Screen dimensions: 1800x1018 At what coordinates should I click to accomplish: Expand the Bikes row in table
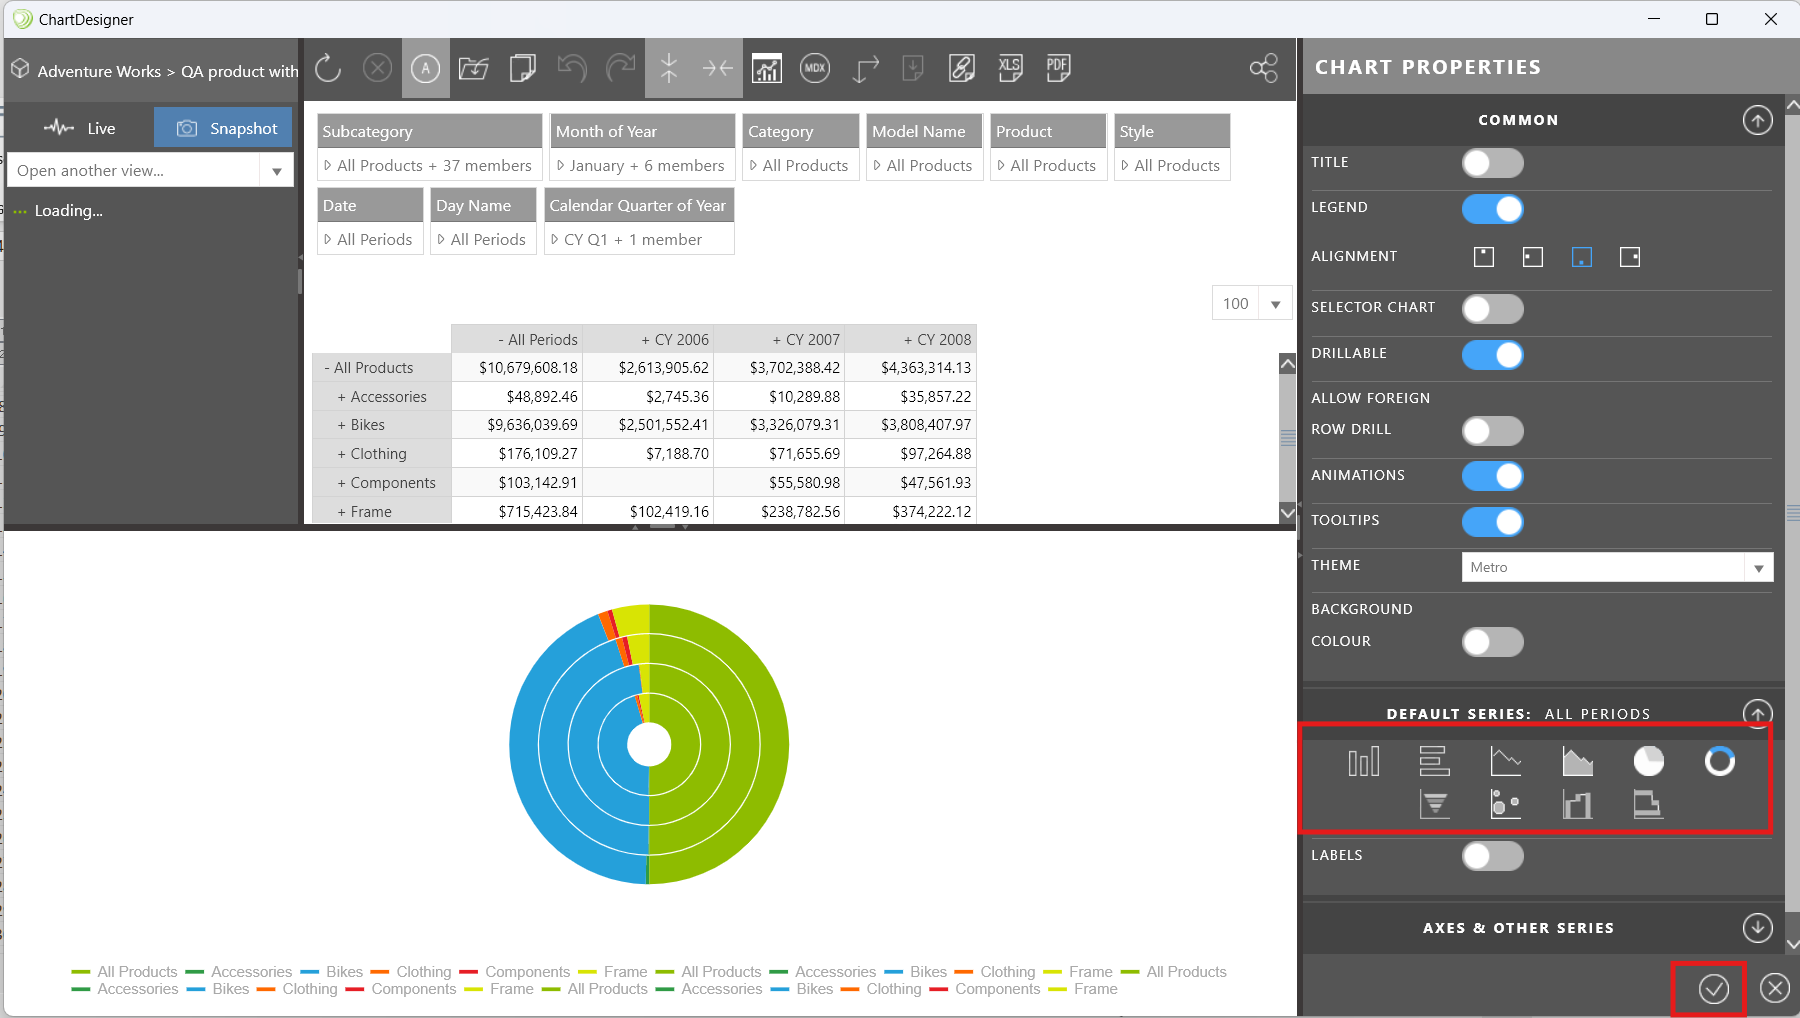click(342, 425)
